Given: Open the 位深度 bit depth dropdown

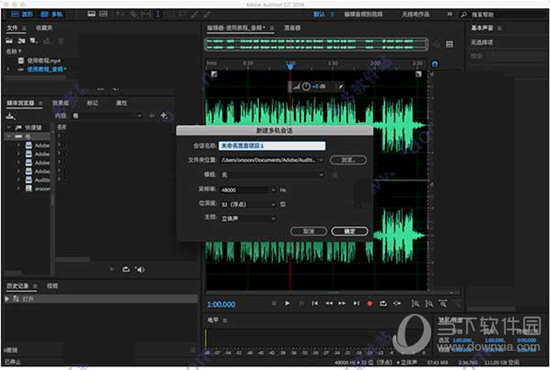Looking at the screenshot, I should pos(248,204).
